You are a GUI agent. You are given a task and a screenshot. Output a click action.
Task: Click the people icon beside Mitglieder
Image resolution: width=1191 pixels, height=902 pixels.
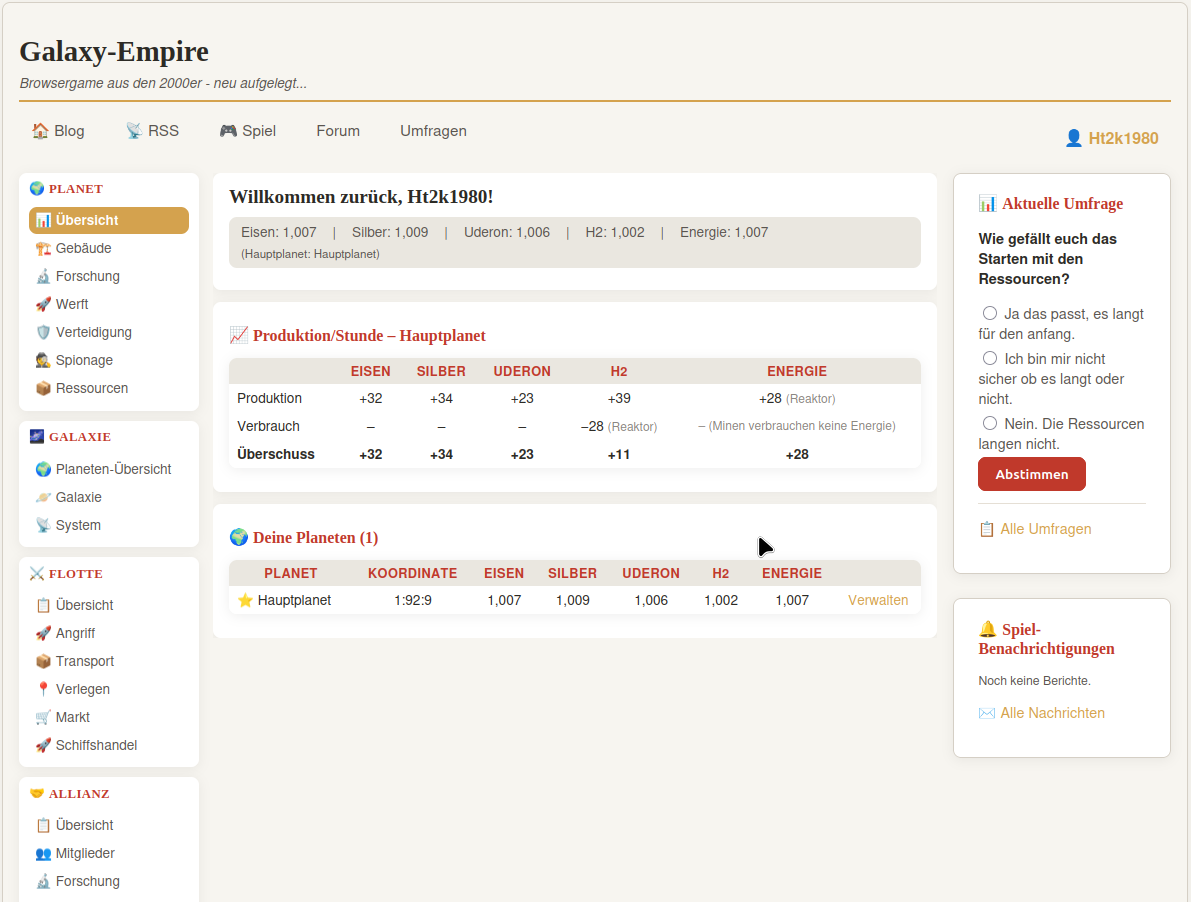(43, 853)
